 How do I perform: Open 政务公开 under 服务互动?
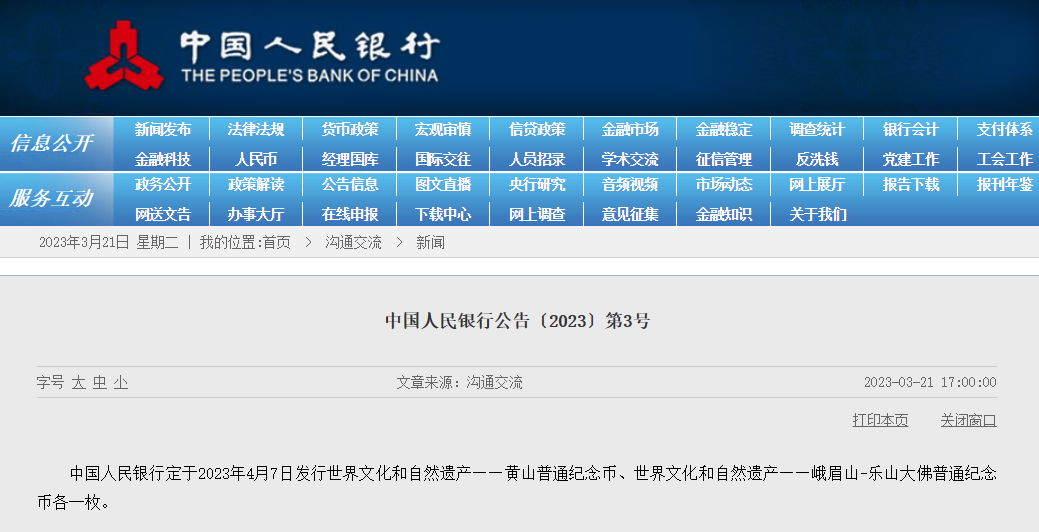(162, 184)
